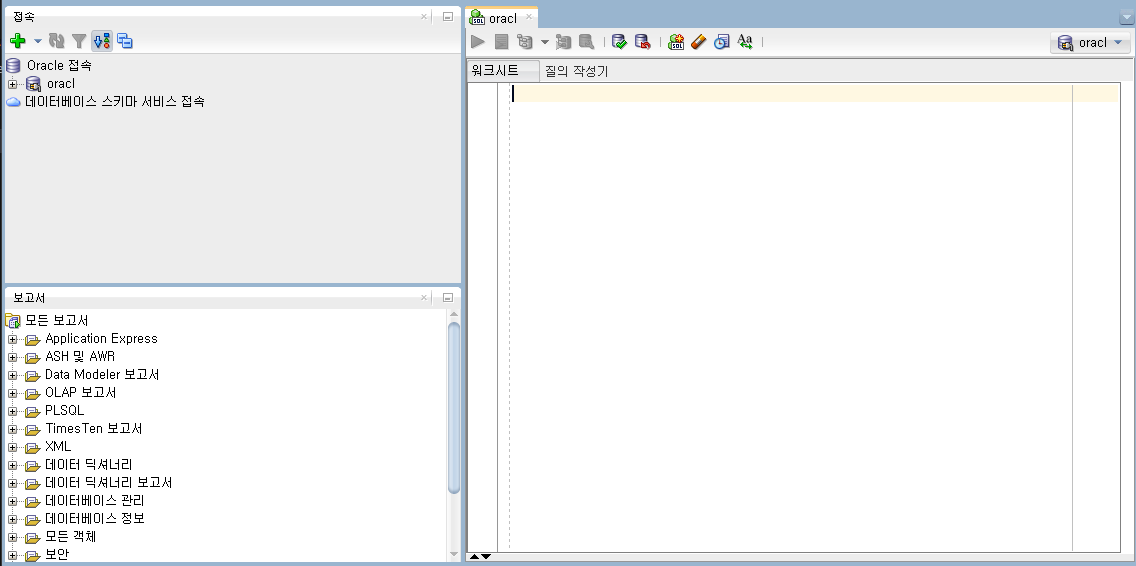The image size is (1136, 566).
Task: Click the SQL Tuning Advisor icon
Action: pyautogui.click(x=586, y=42)
